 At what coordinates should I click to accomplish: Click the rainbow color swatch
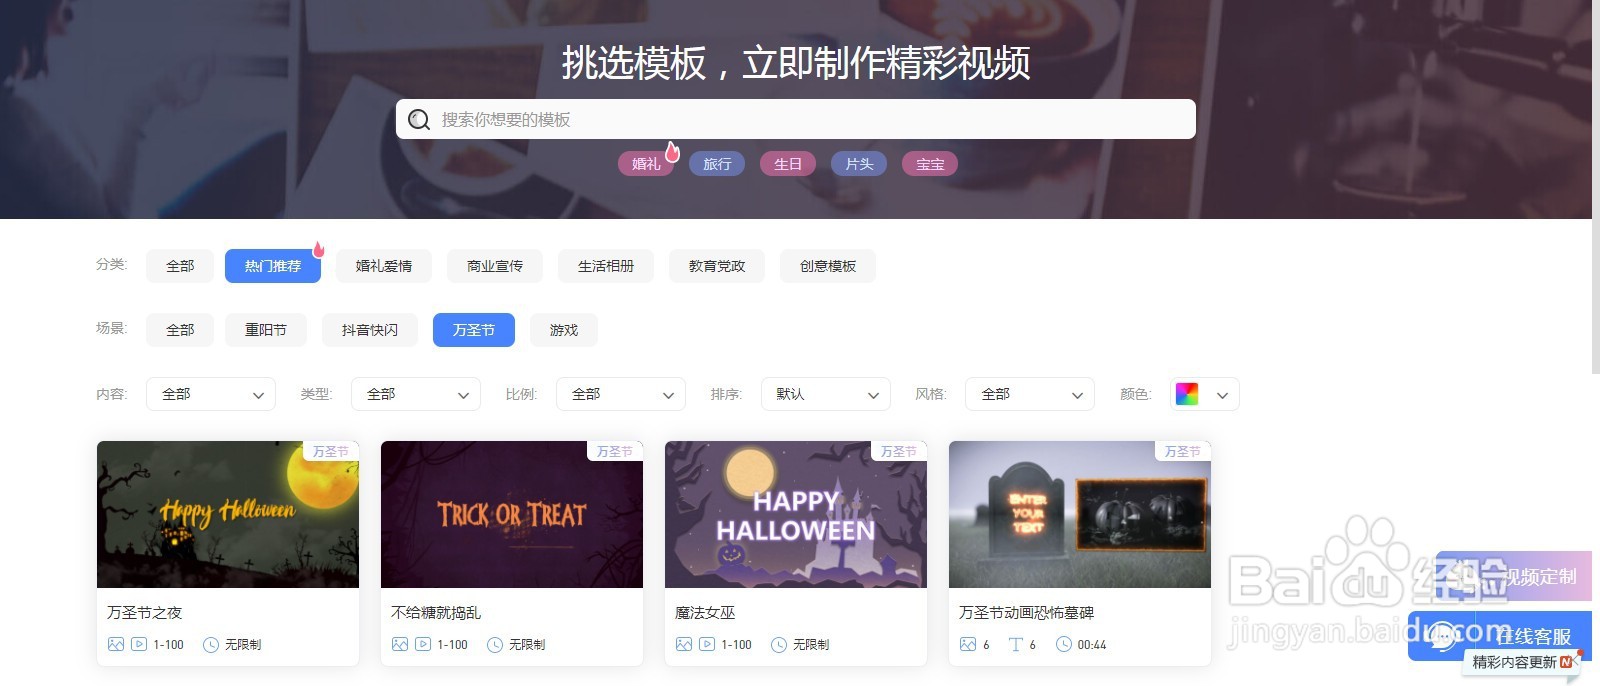(1187, 394)
